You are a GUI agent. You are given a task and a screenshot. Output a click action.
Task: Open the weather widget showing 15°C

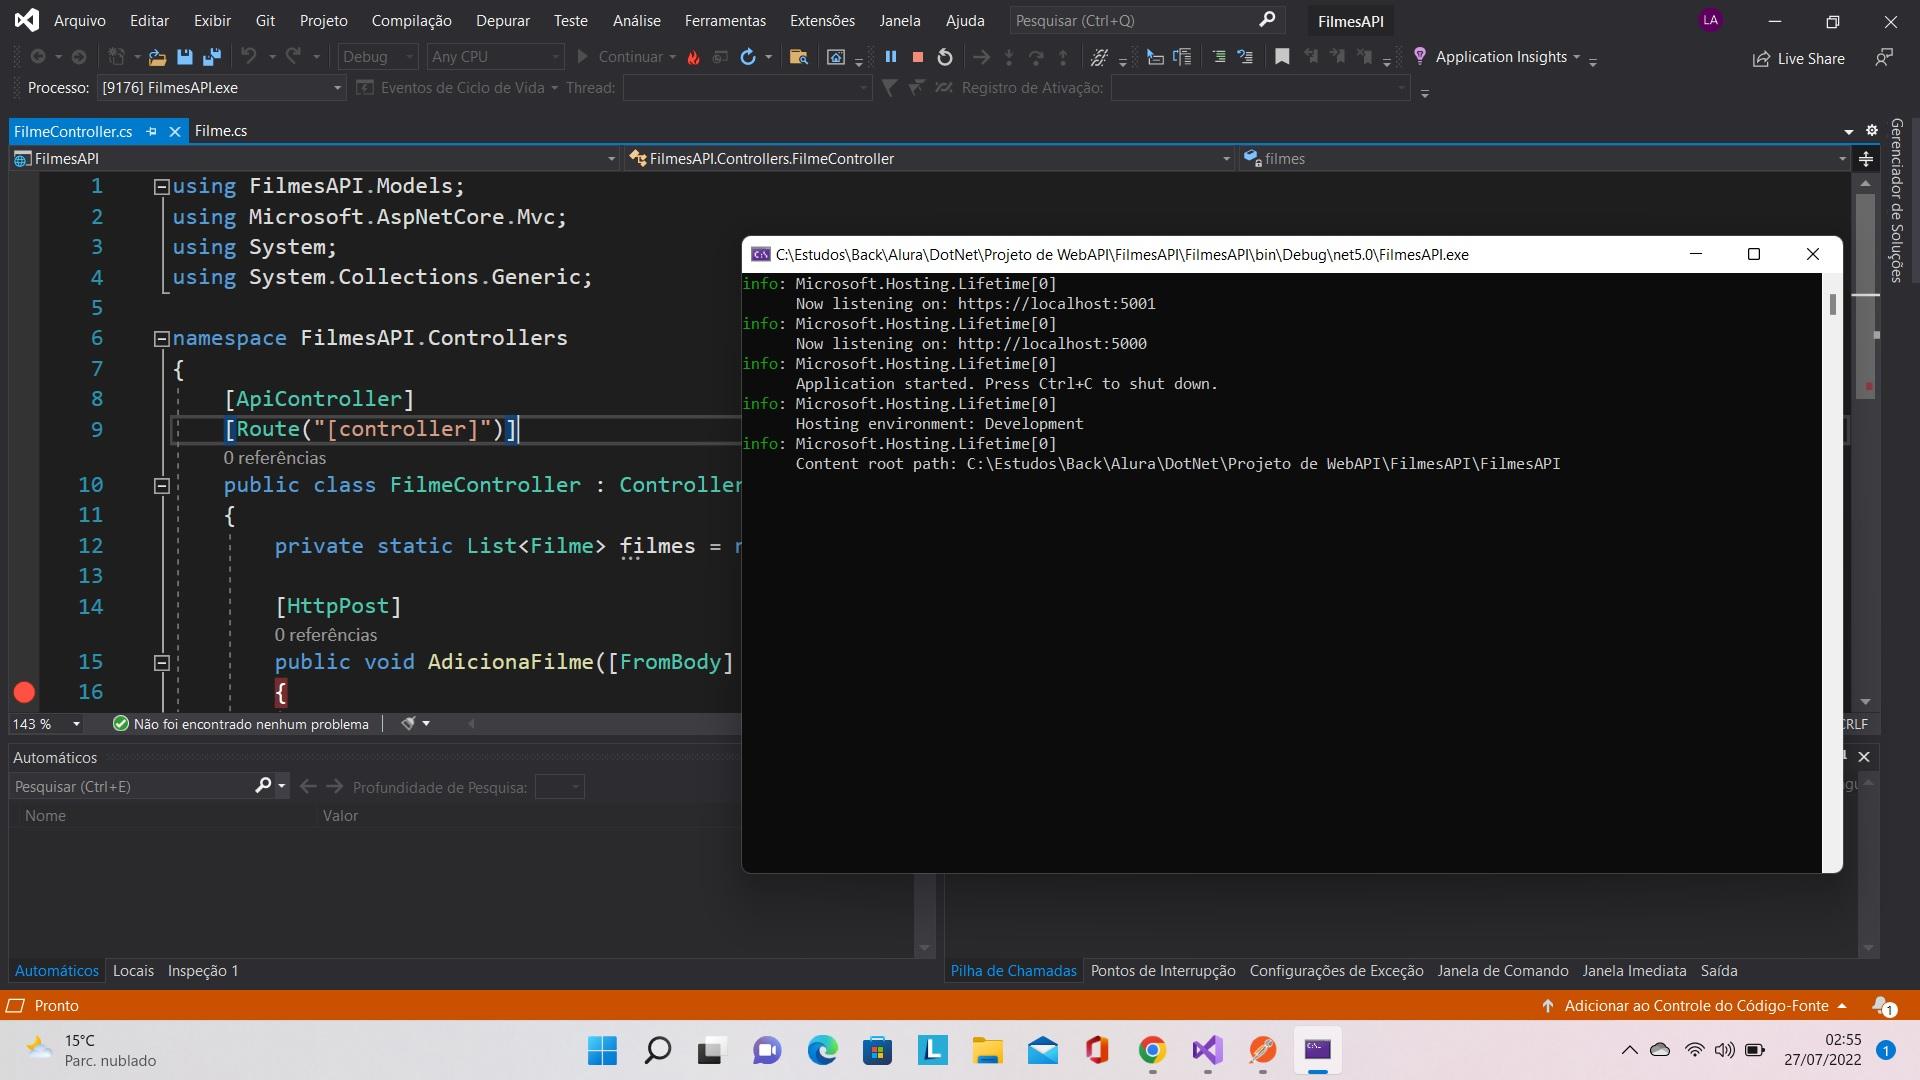(92, 1050)
